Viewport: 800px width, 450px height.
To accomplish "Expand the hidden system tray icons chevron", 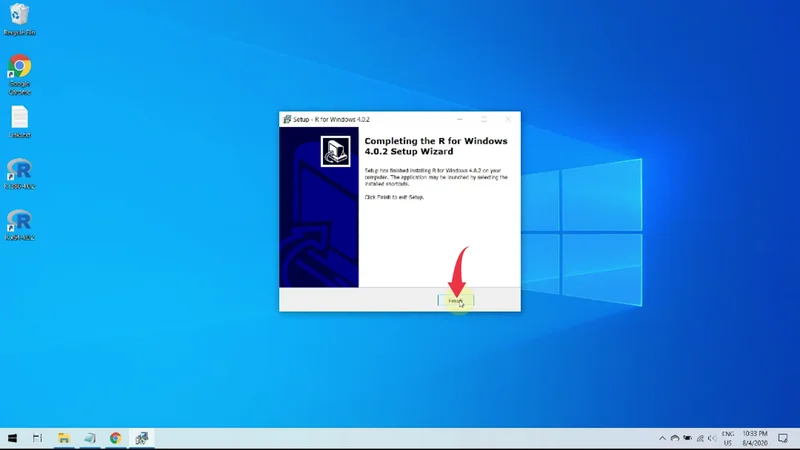I will click(662, 438).
